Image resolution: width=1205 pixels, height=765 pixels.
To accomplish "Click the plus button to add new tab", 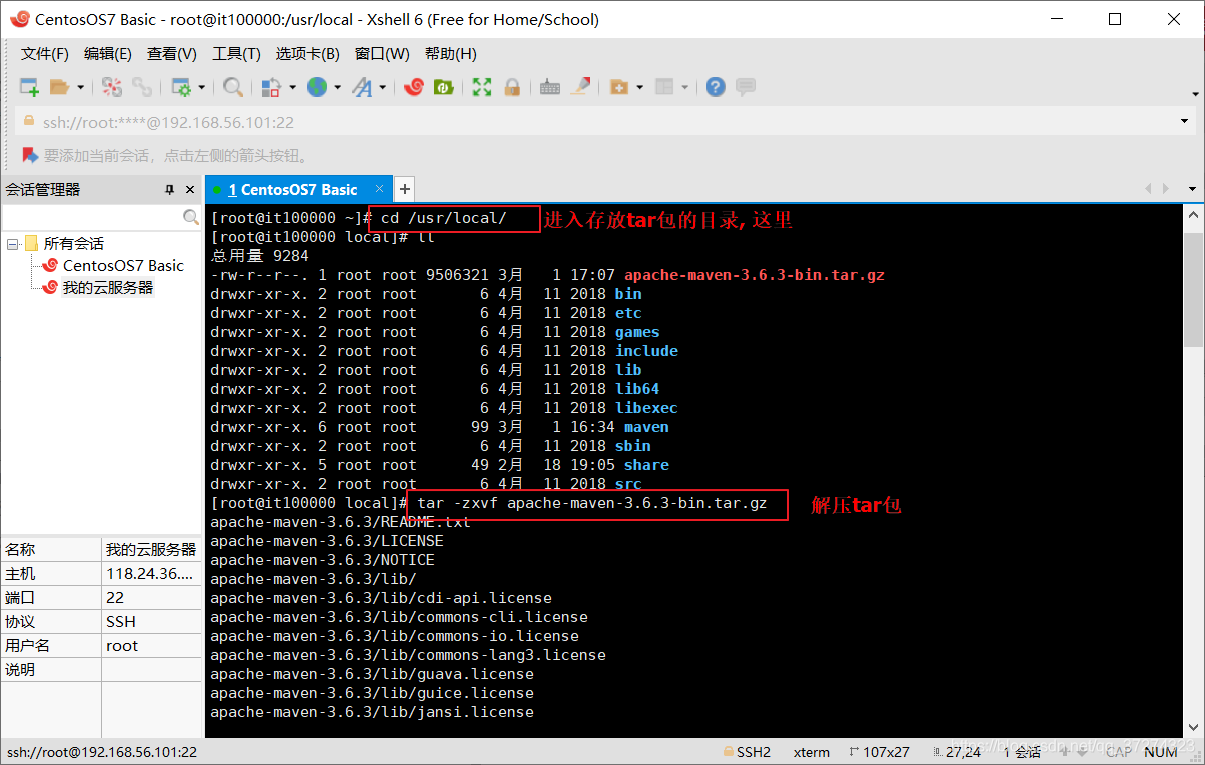I will 404,189.
